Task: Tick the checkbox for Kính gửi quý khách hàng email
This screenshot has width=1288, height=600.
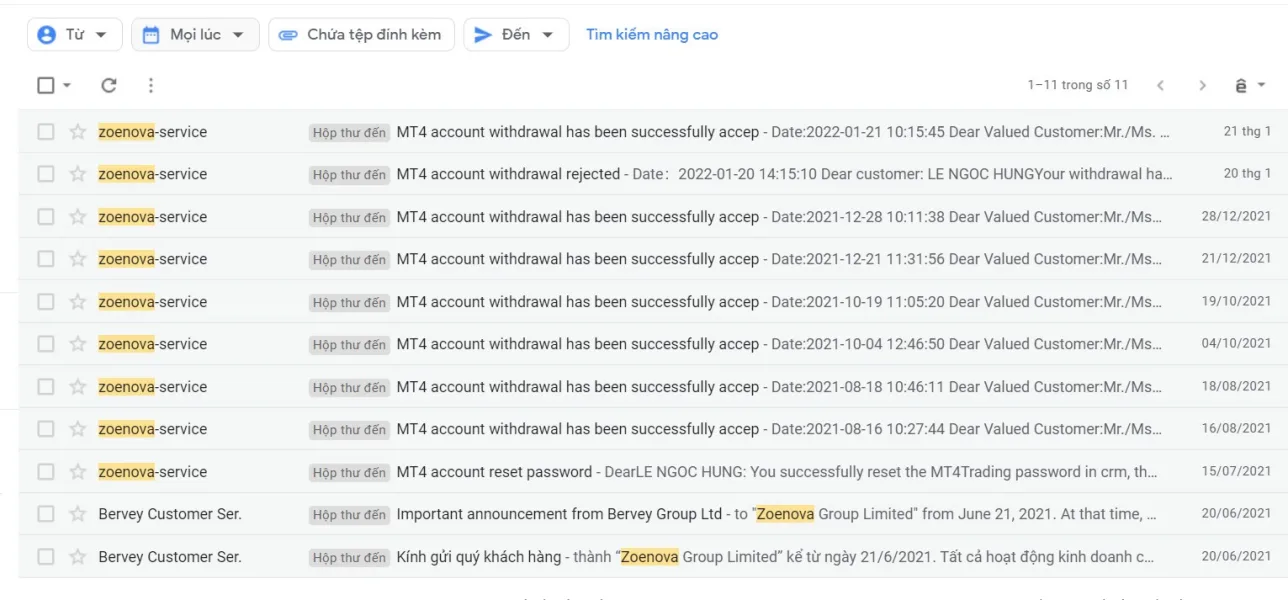Action: pos(46,557)
